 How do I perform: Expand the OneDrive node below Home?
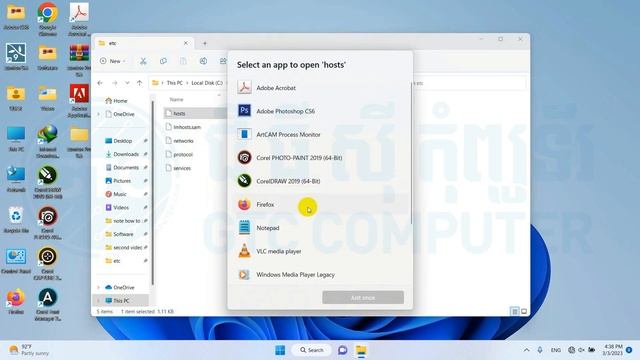pos(98,114)
